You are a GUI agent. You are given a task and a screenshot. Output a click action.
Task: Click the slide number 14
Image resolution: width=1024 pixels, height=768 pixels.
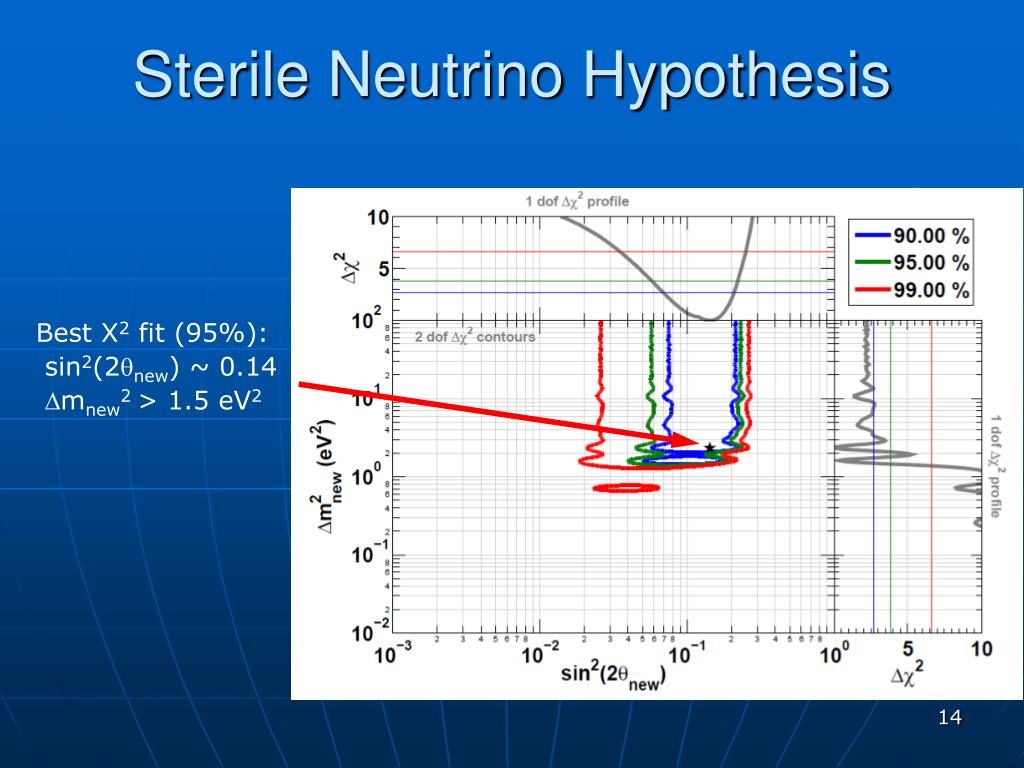(950, 718)
